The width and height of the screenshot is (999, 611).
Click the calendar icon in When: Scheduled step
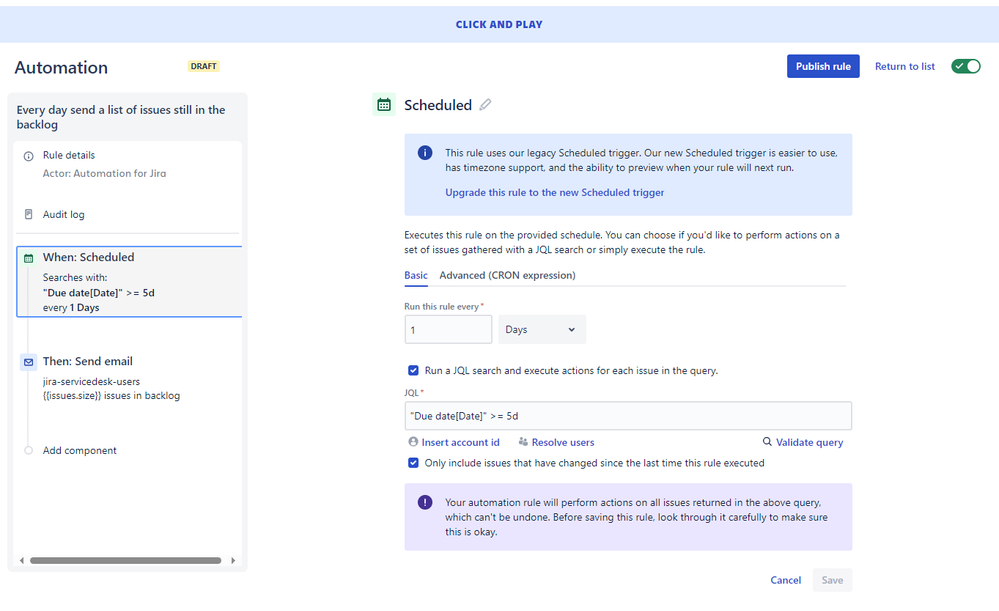(x=29, y=258)
